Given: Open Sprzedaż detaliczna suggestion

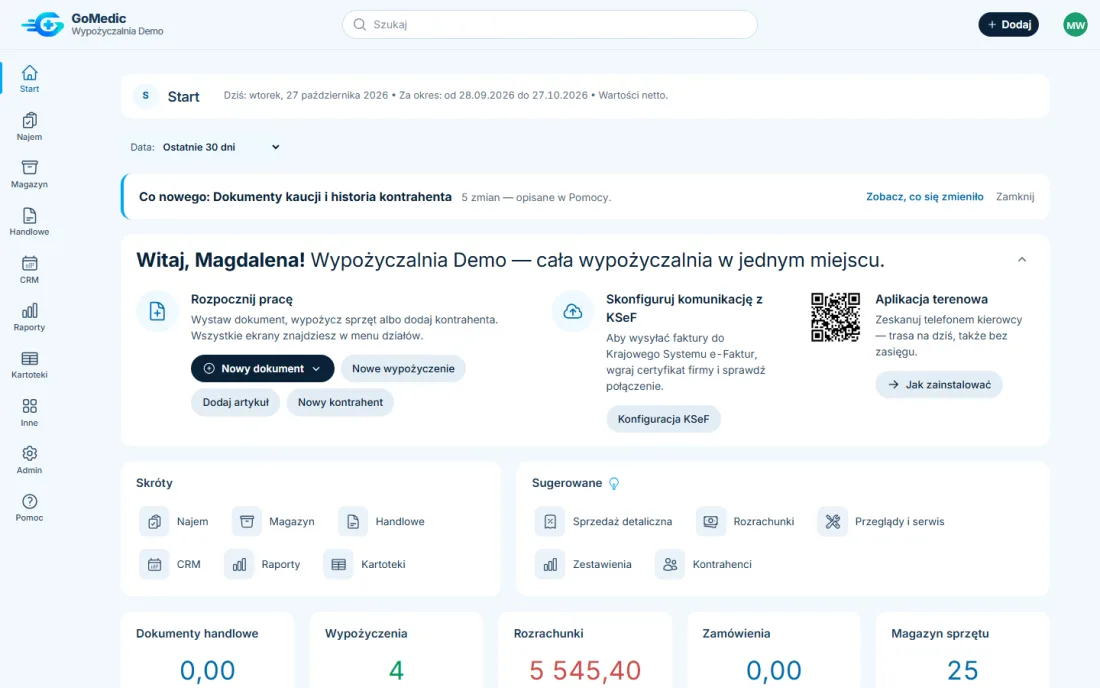Looking at the screenshot, I should pyautogui.click(x=604, y=521).
